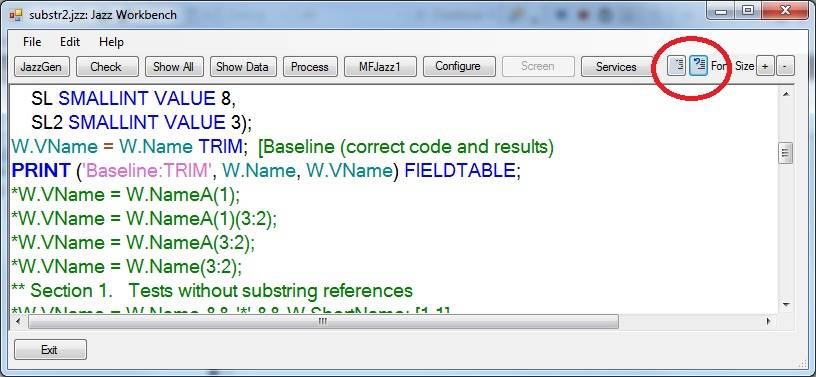
Task: Open the Help menu
Action: 111,42
